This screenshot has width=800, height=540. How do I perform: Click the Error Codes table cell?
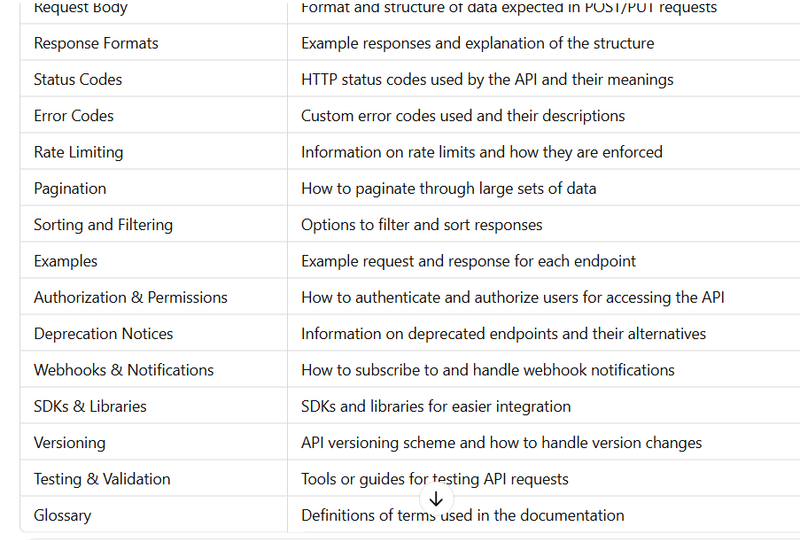pyautogui.click(x=74, y=116)
